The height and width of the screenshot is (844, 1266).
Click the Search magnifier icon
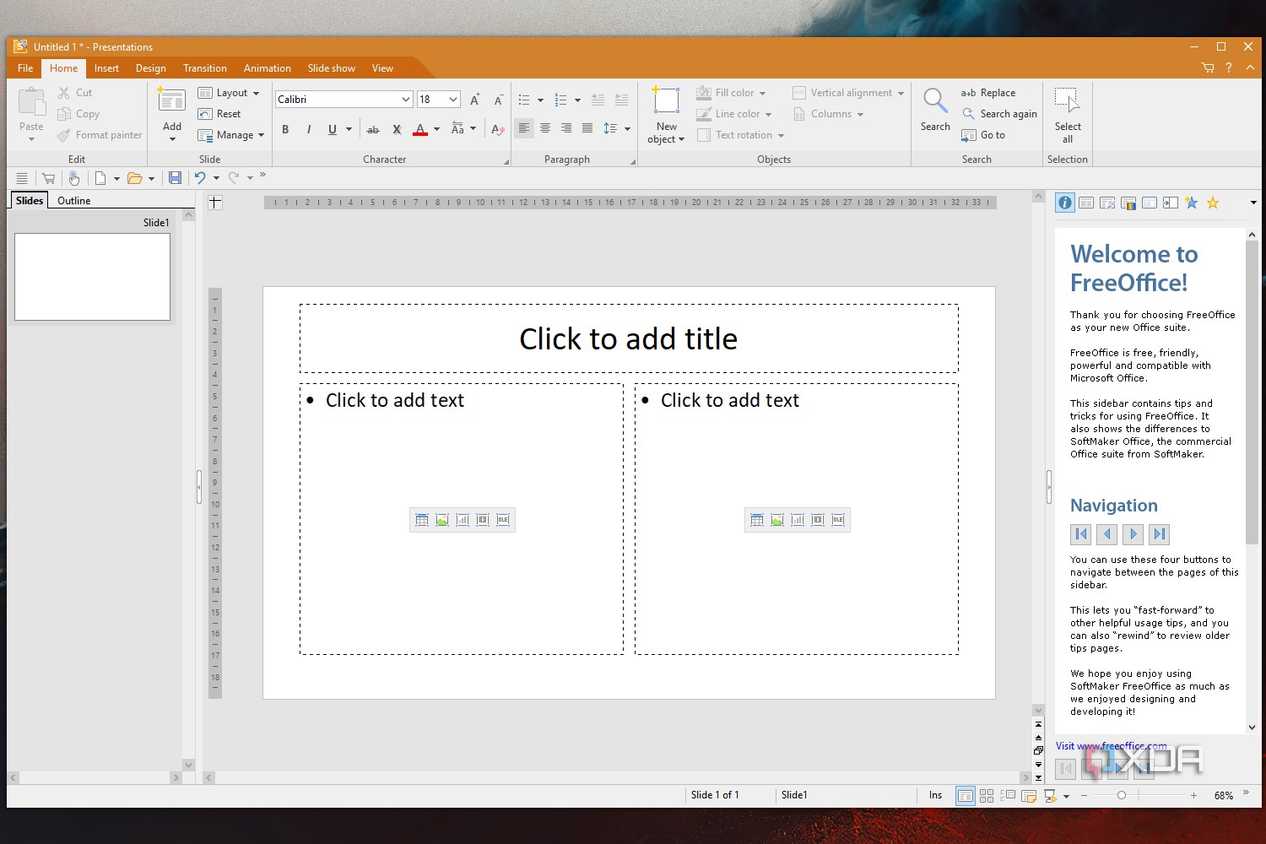click(935, 110)
